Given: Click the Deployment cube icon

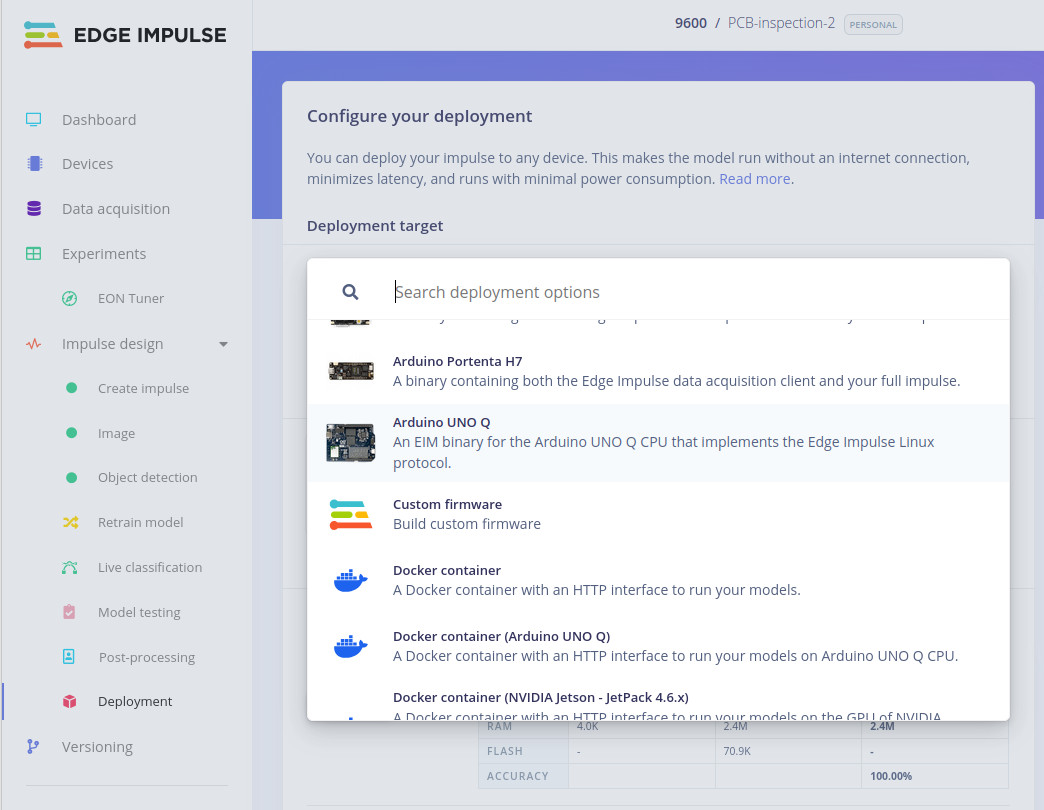Looking at the screenshot, I should (69, 702).
